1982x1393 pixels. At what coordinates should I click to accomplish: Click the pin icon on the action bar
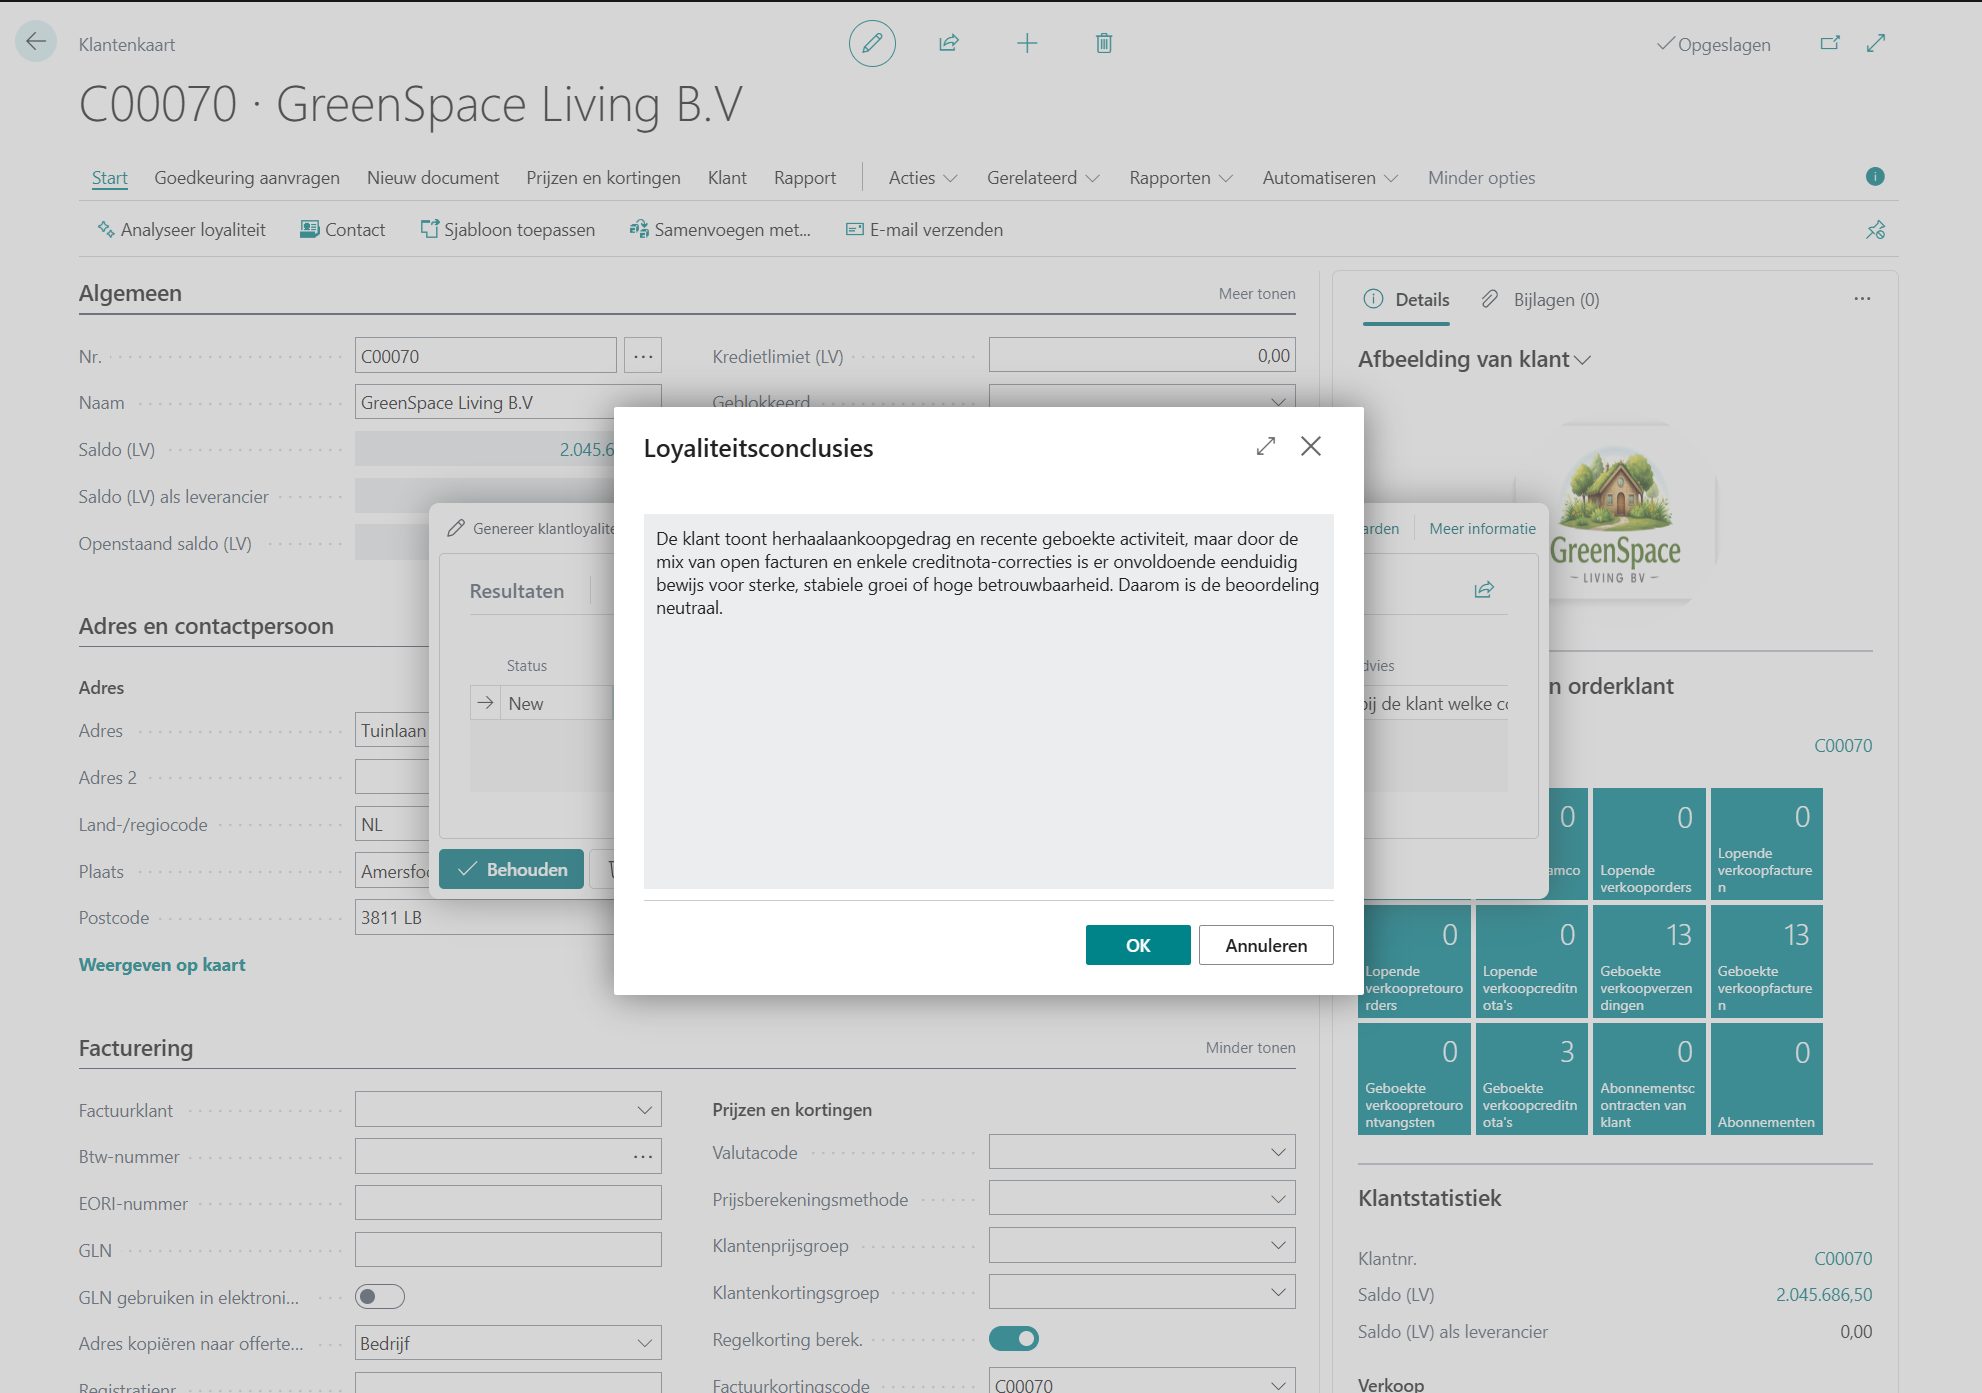(x=1875, y=230)
